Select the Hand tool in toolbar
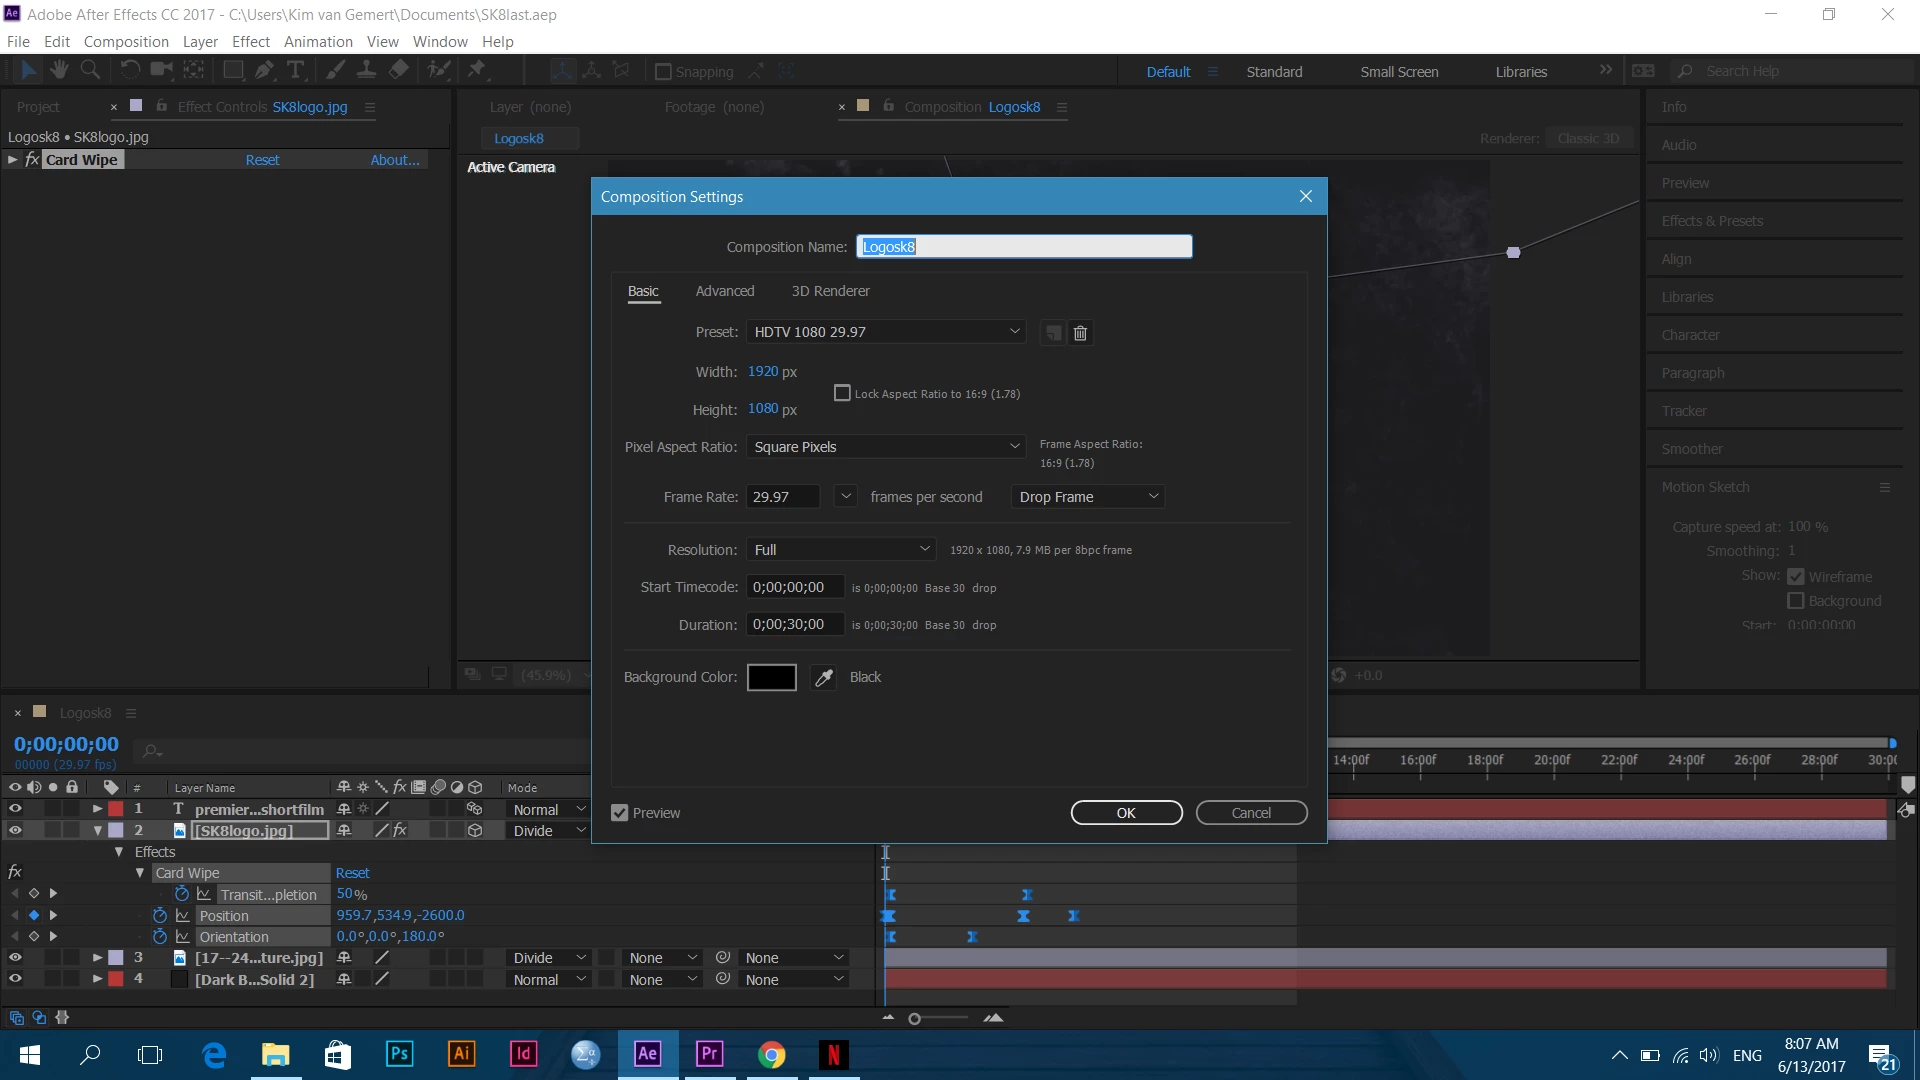This screenshot has width=1920, height=1080. click(x=59, y=70)
